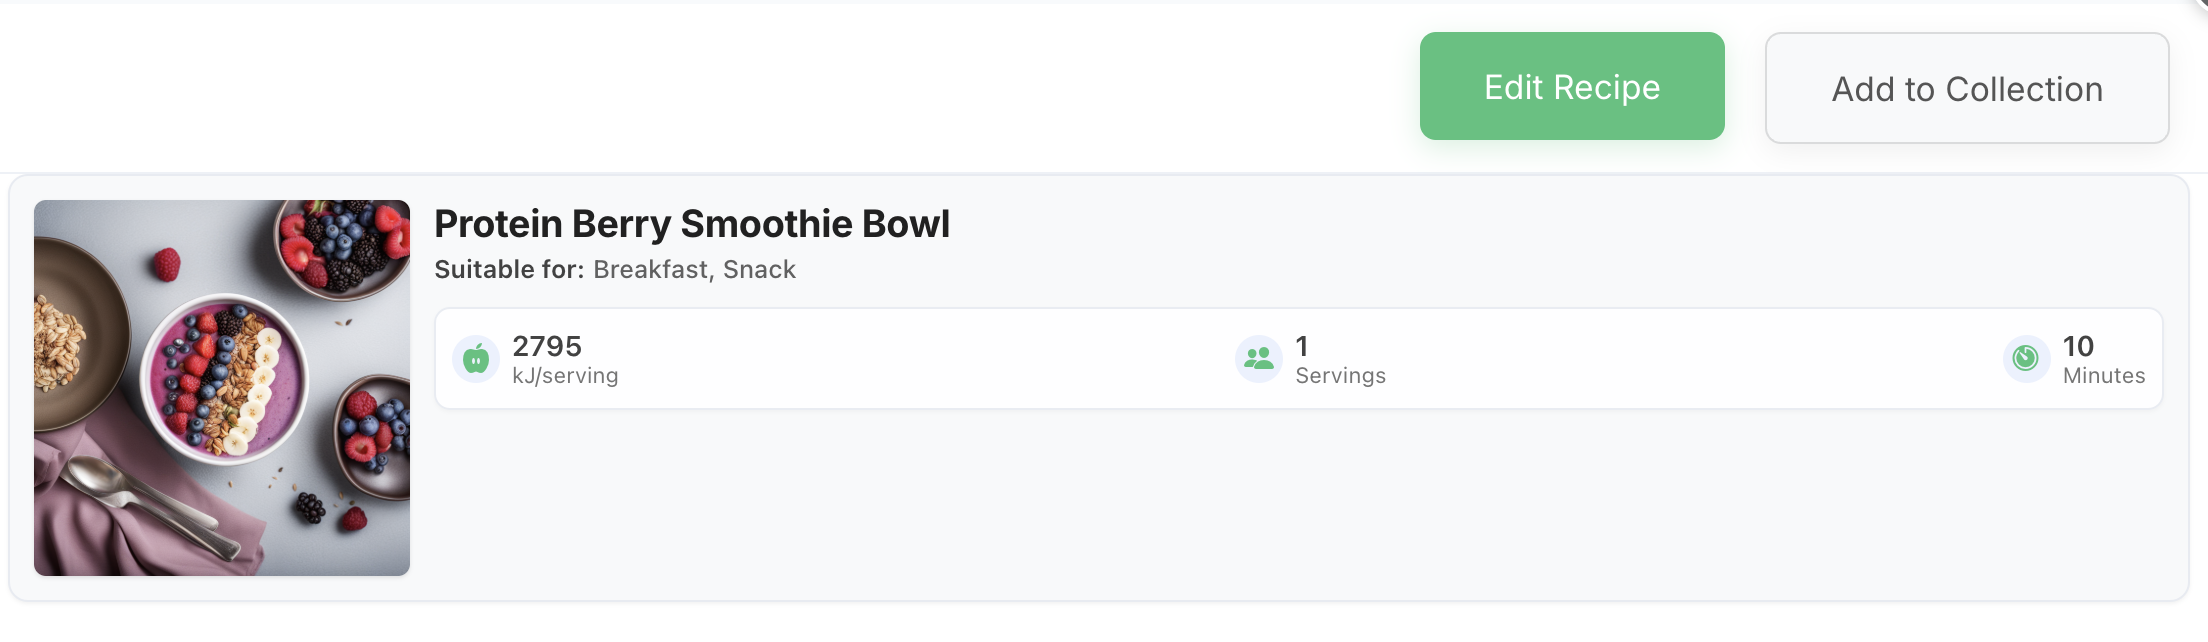Click the Minutes label text
The image size is (2208, 642).
[2103, 376]
